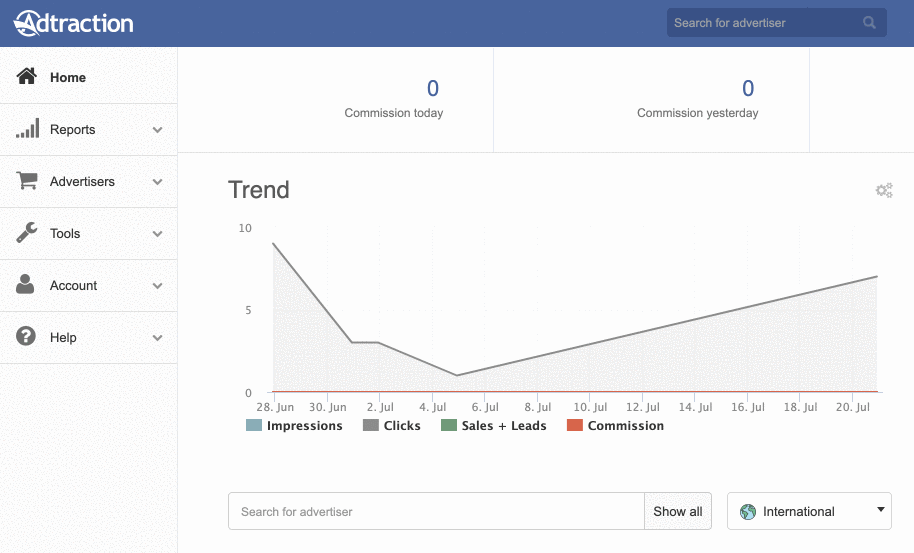The height and width of the screenshot is (553, 914).
Task: Open the International country dropdown
Action: pos(809,511)
